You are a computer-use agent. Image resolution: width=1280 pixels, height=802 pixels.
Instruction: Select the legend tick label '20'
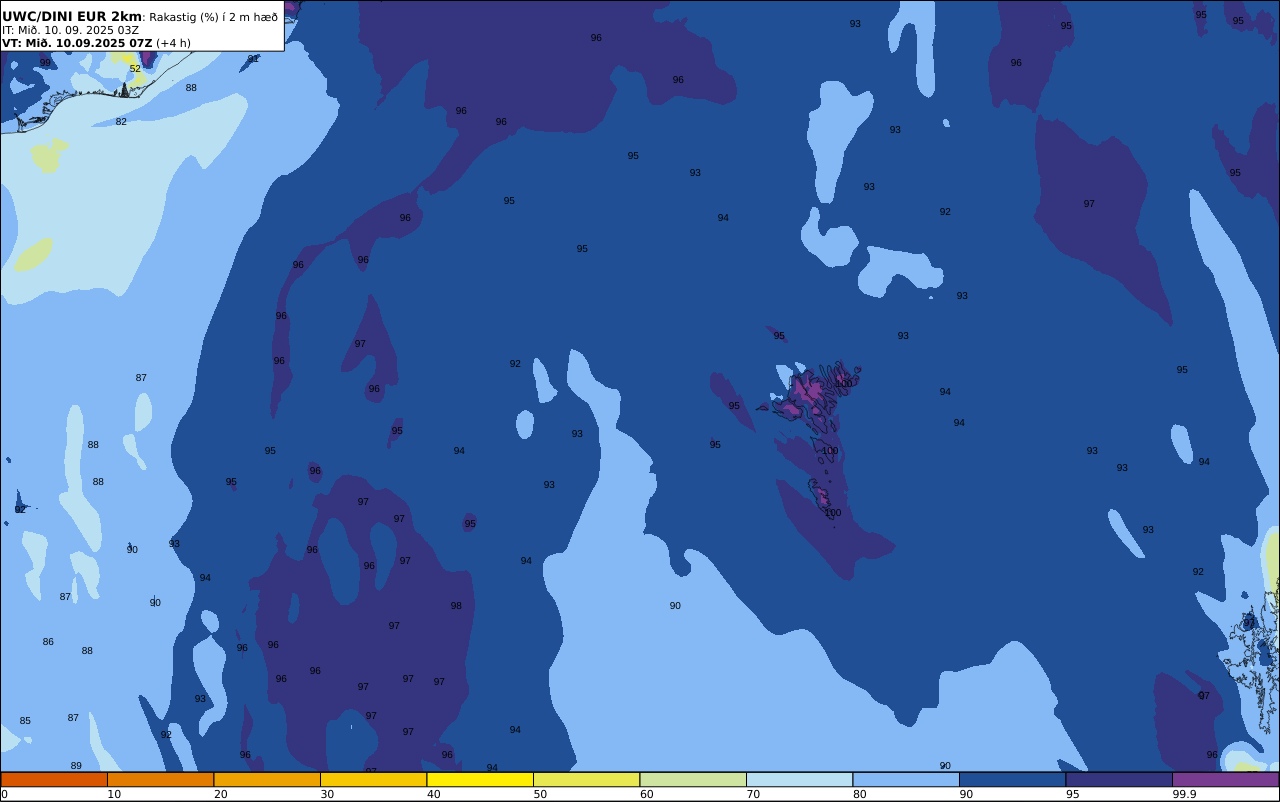[221, 794]
